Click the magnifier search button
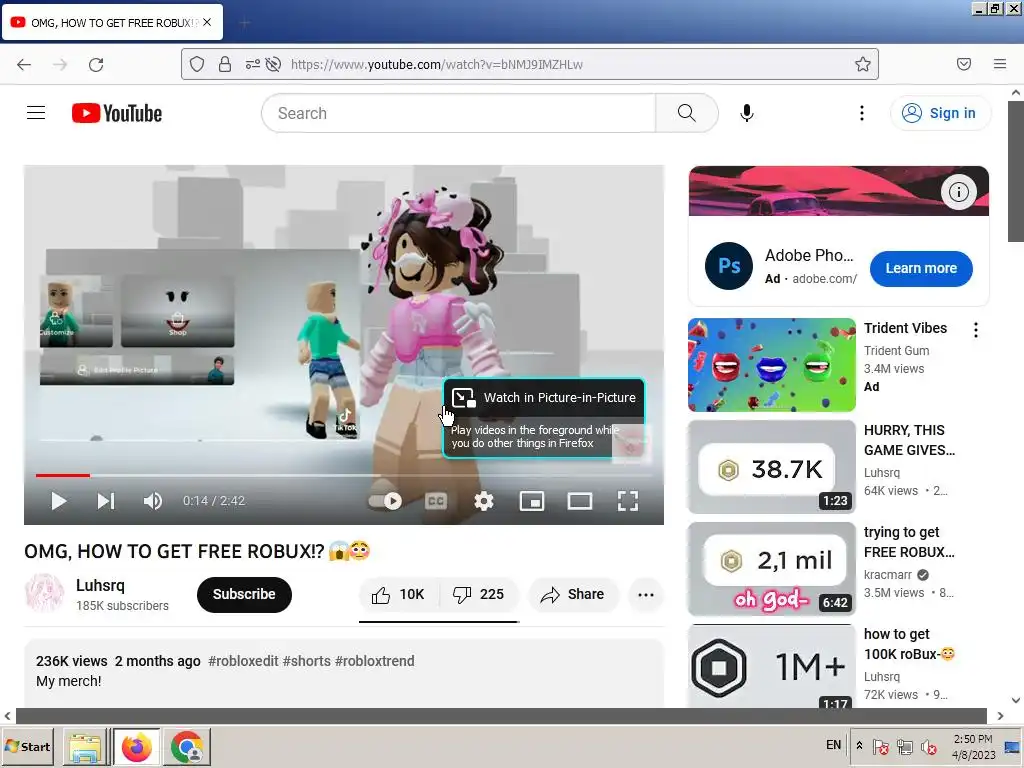1024x768 pixels. point(686,113)
